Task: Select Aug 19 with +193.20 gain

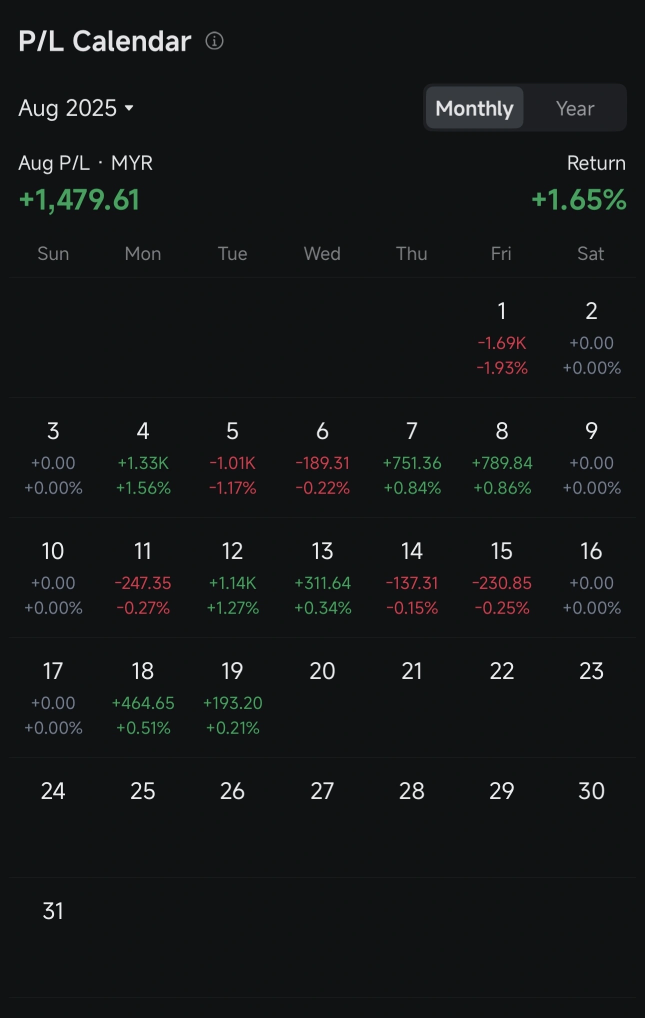Action: [x=232, y=697]
